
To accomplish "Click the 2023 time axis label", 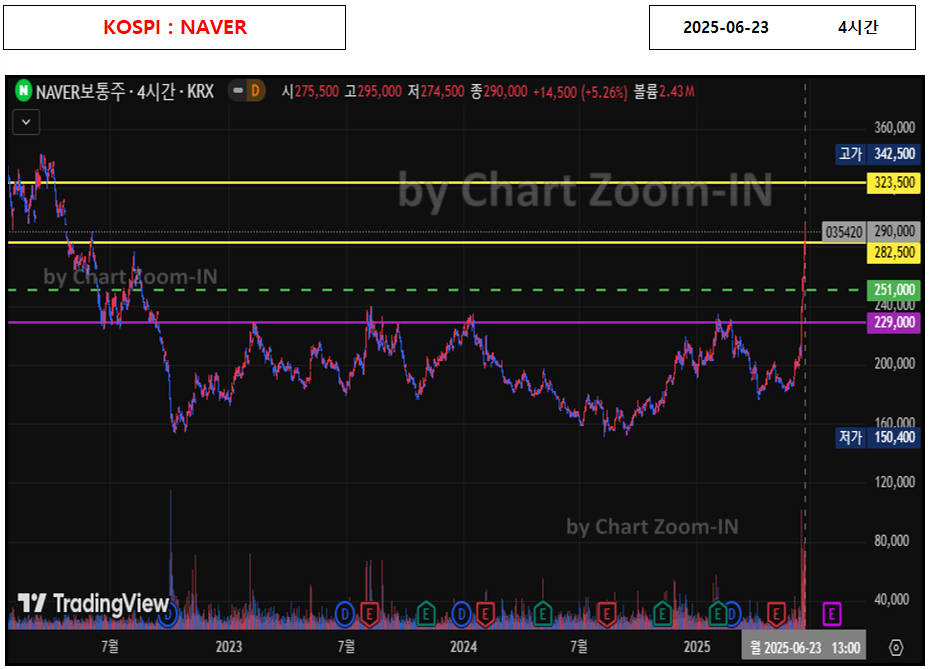I will [x=229, y=646].
